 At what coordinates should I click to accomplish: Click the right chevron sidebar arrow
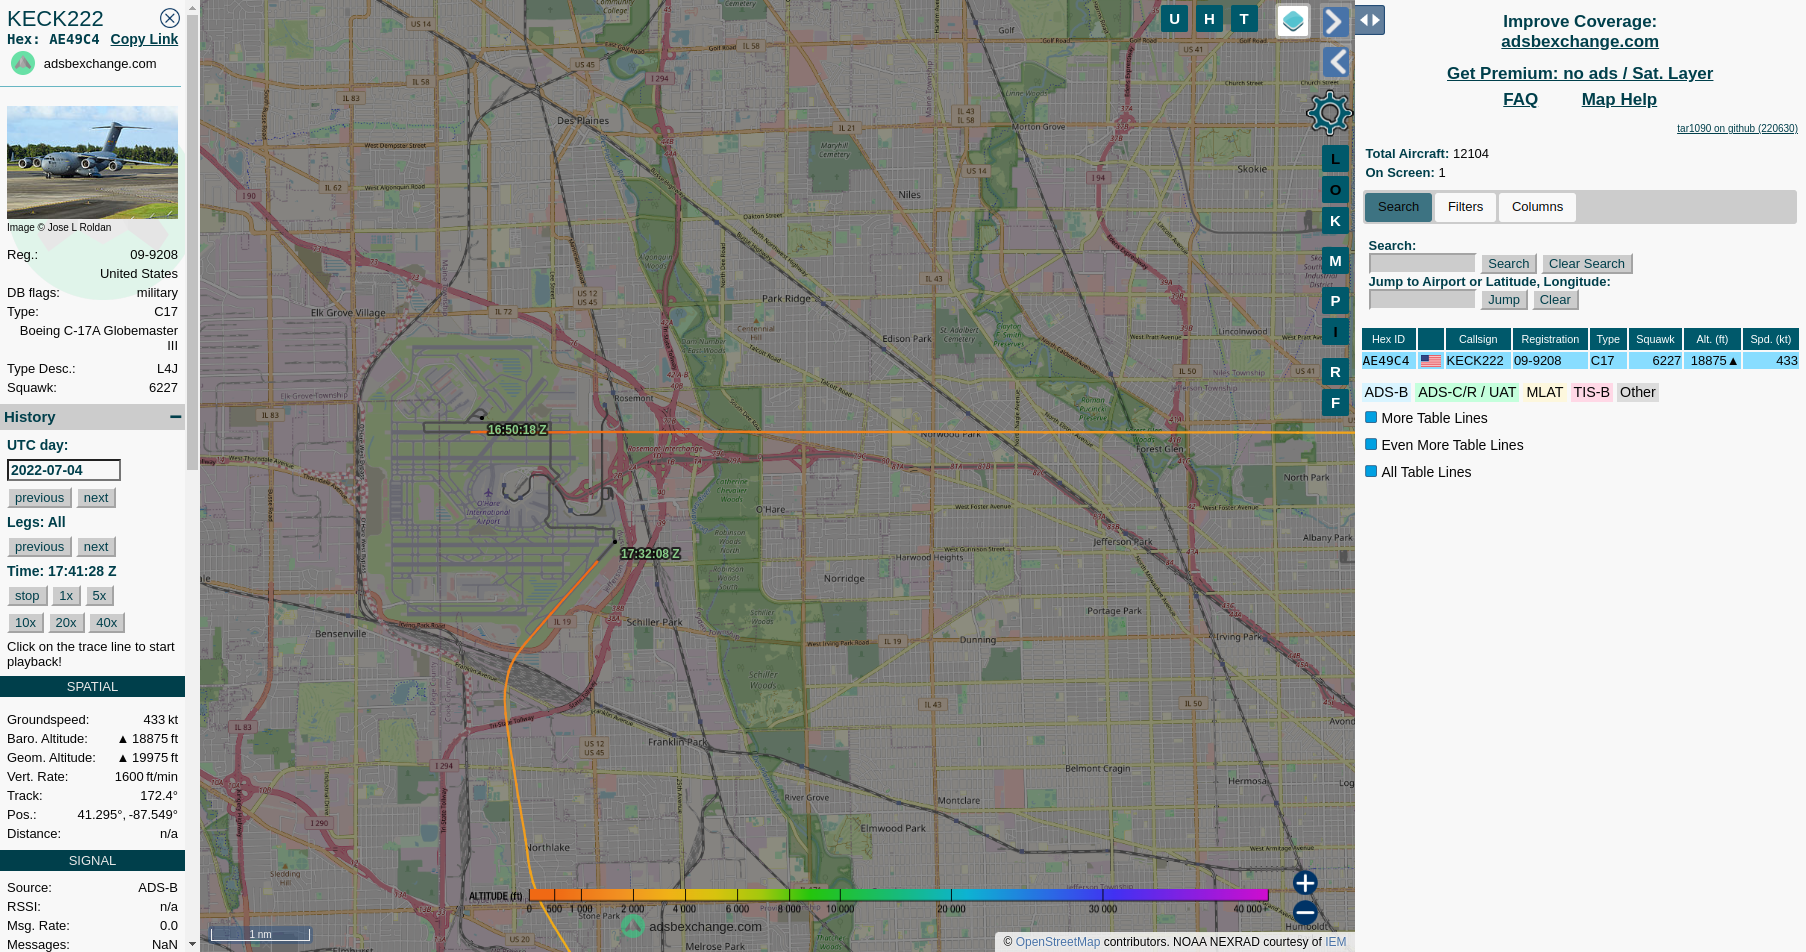click(1336, 21)
